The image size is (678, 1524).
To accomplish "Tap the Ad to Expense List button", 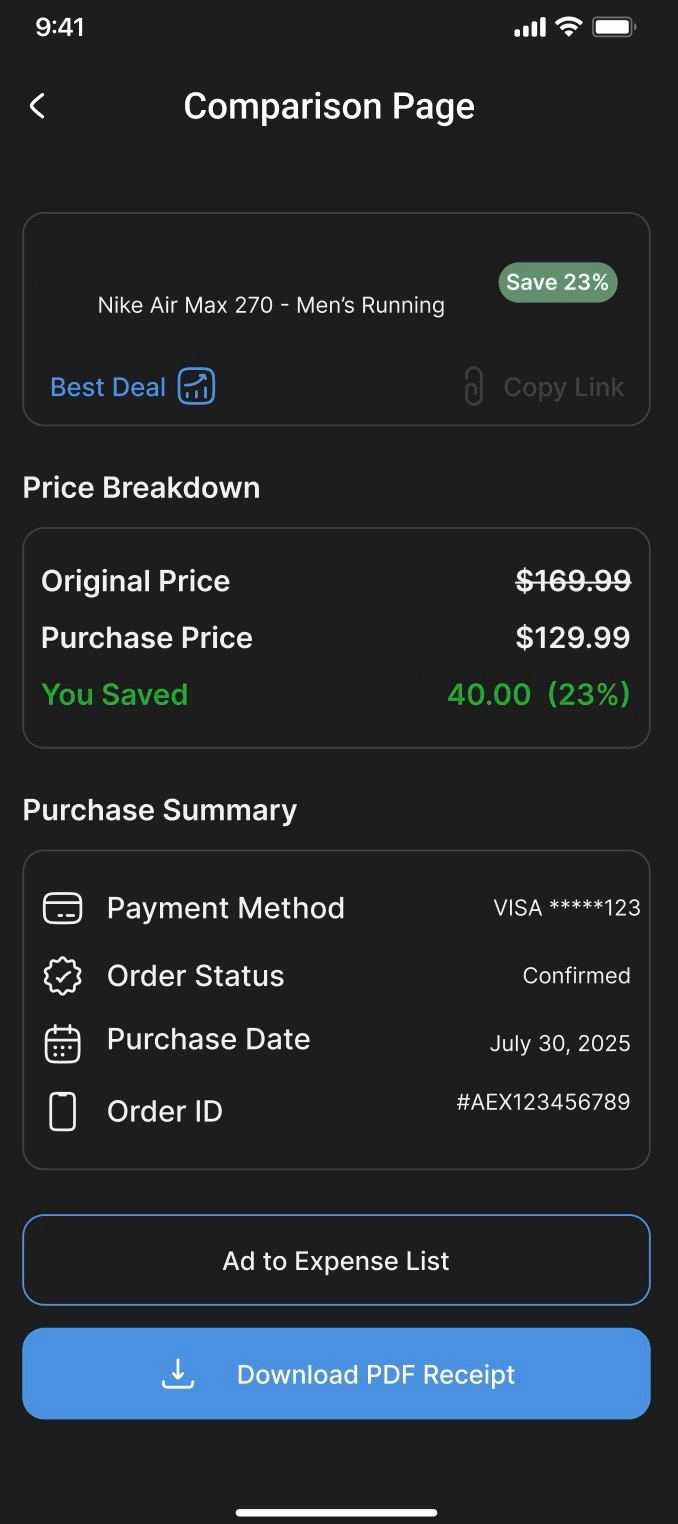I will pos(336,1260).
